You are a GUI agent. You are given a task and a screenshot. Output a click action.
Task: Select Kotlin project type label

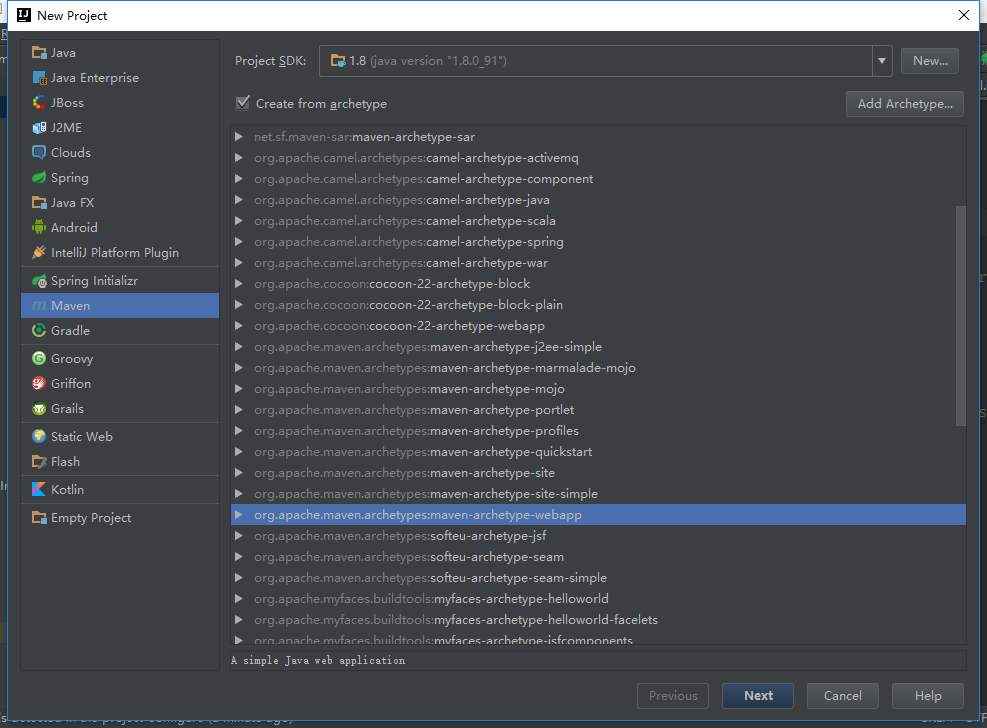tap(67, 490)
